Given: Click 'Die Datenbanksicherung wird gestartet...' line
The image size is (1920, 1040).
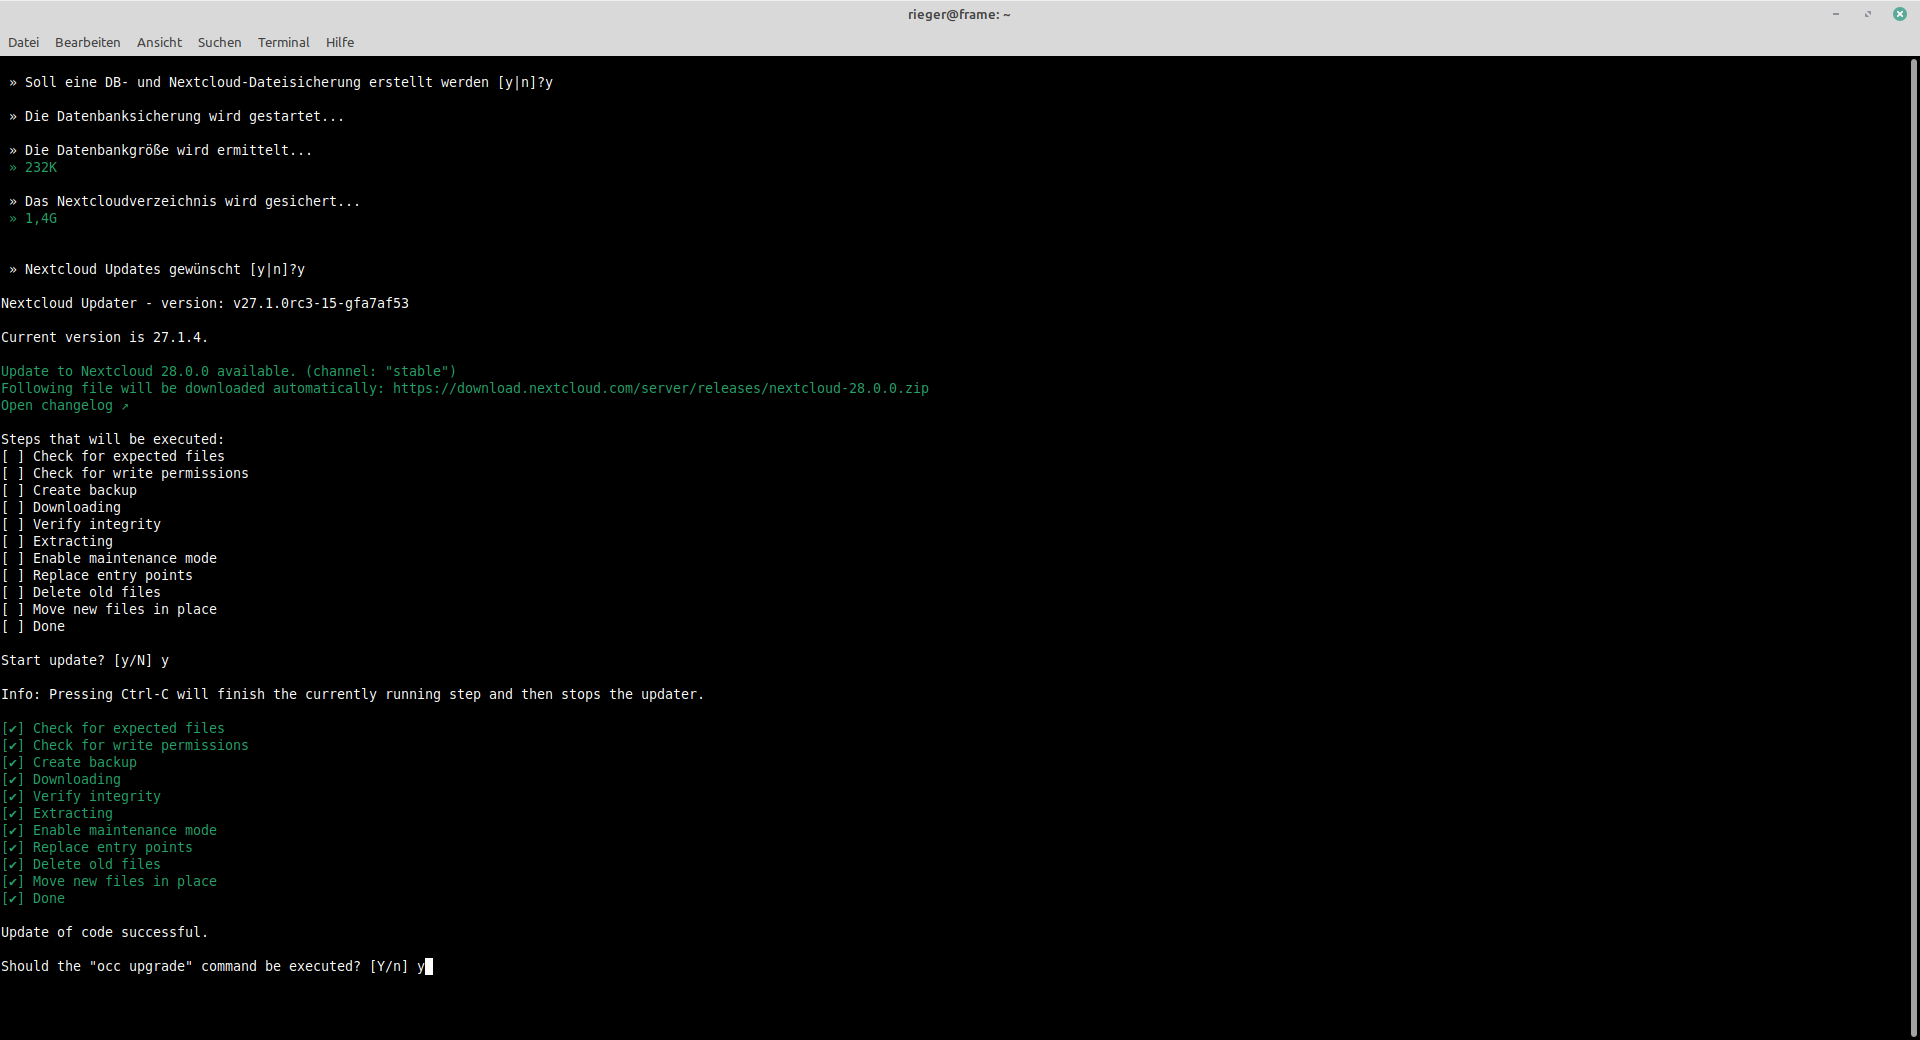Looking at the screenshot, I should click(x=177, y=116).
